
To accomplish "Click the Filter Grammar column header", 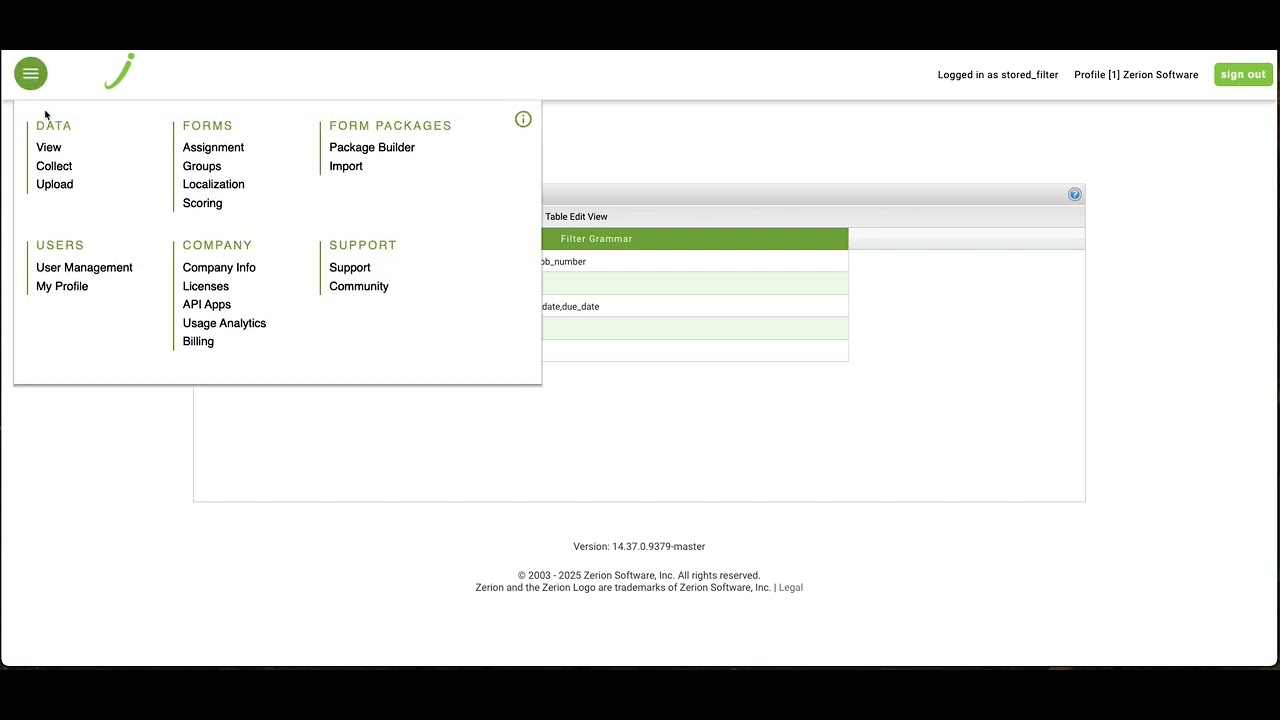I will point(695,239).
